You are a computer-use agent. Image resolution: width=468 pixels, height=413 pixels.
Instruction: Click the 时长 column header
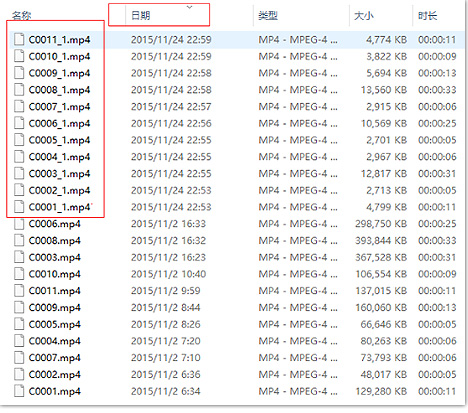tap(428, 15)
